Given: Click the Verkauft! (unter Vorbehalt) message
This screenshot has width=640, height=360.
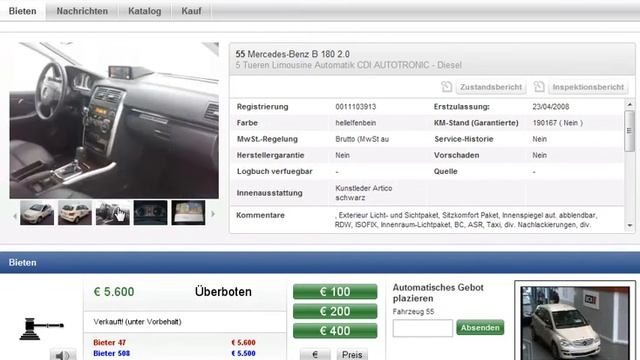Looking at the screenshot, I should (137, 322).
